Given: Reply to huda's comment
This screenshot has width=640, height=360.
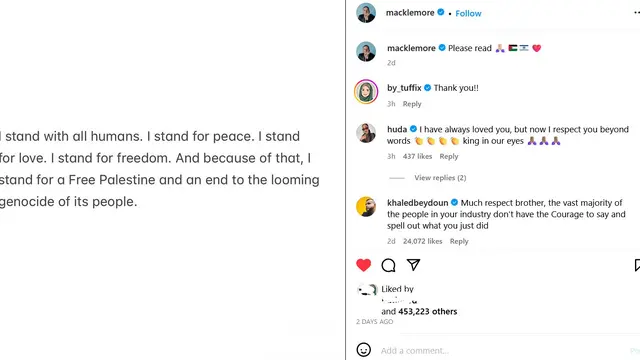Looking at the screenshot, I should pos(449,156).
